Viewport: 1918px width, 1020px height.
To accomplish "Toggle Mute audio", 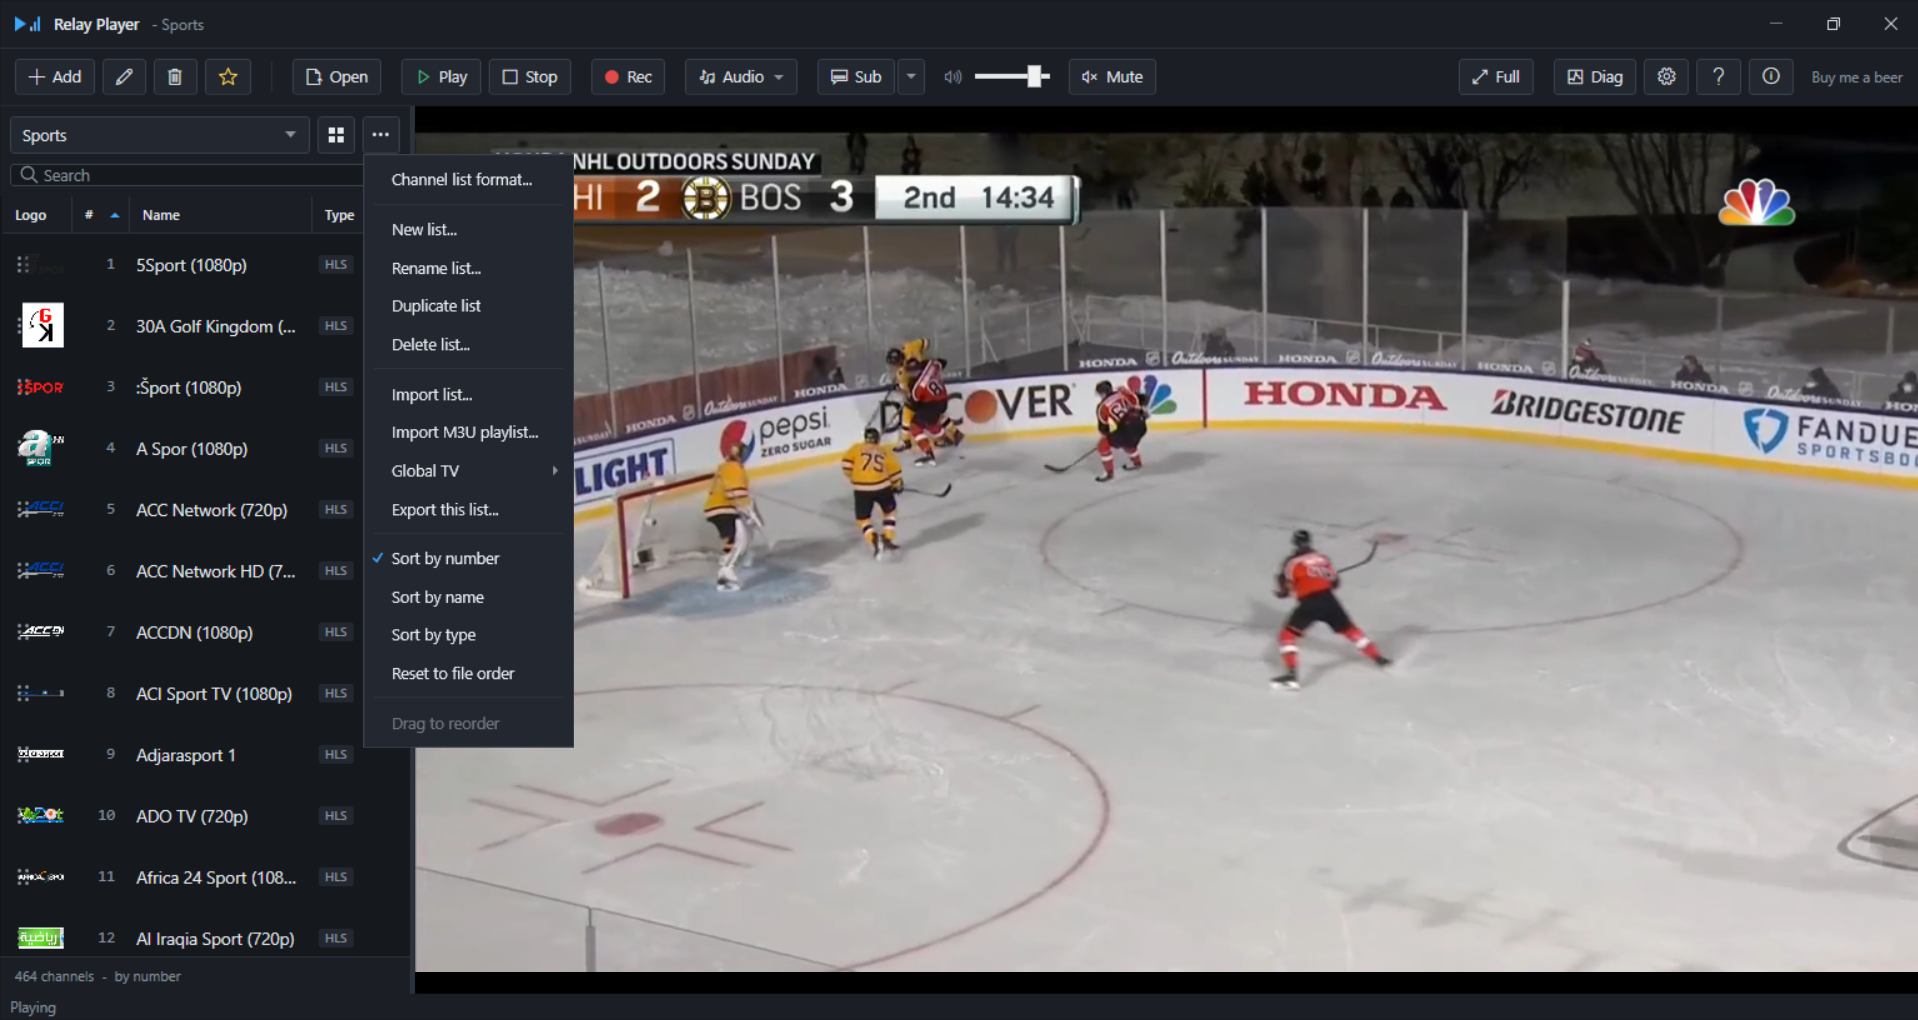I will coord(1112,77).
